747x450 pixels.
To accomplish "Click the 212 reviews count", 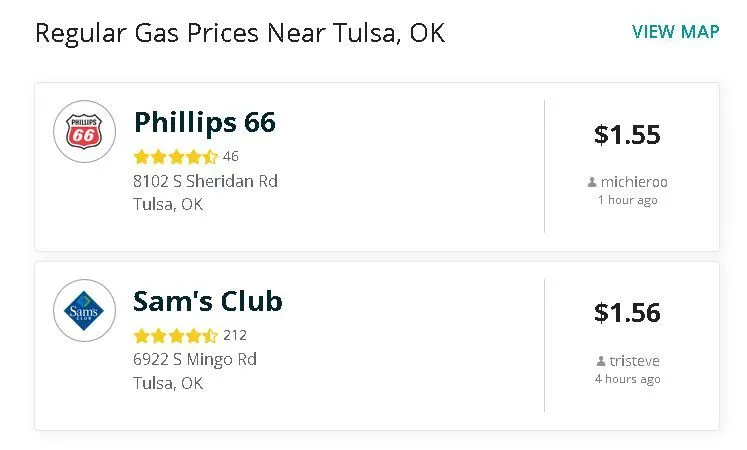I will coord(235,336).
